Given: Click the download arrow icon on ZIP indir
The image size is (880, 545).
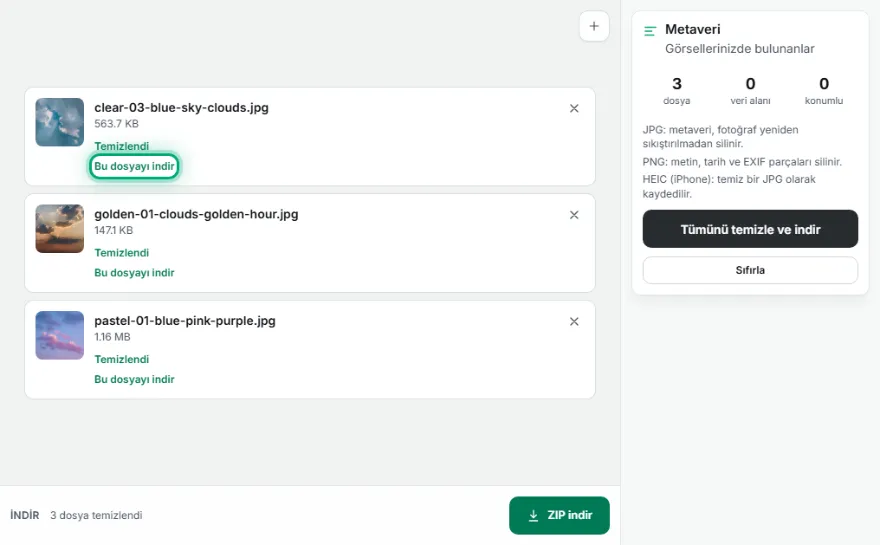Looking at the screenshot, I should click(x=533, y=515).
